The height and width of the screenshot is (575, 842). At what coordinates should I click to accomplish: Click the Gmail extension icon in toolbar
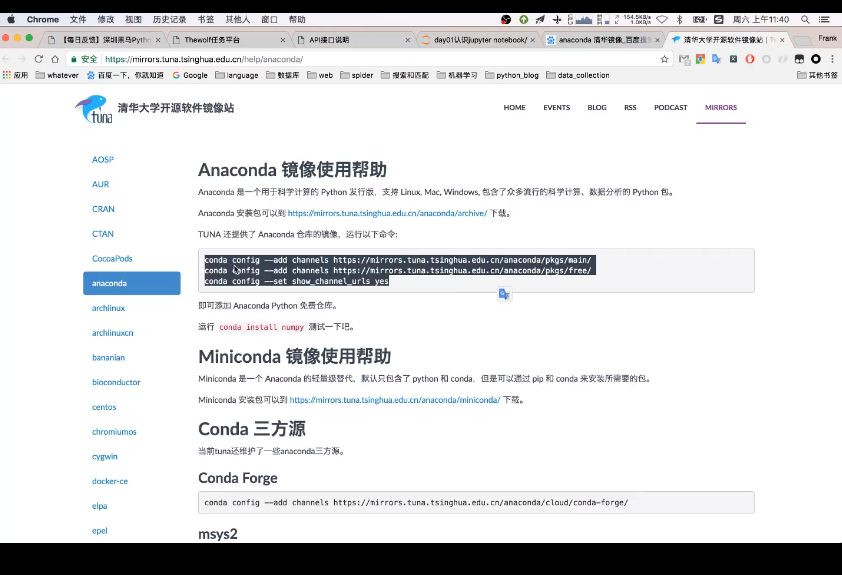pyautogui.click(x=684, y=59)
